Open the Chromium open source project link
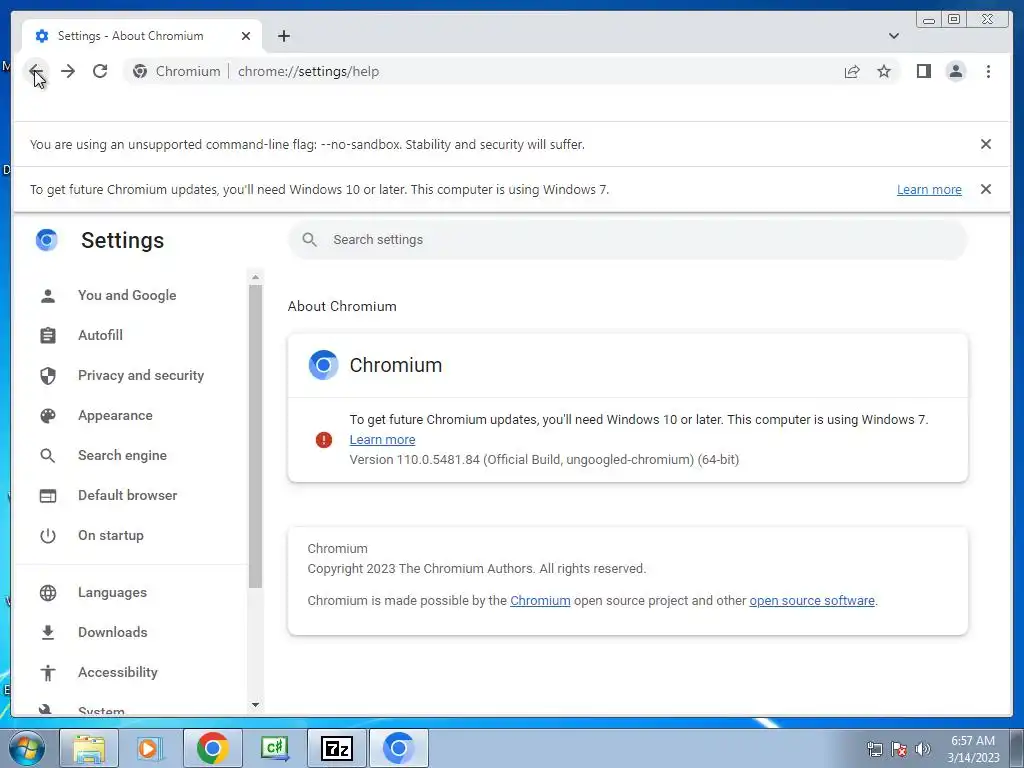This screenshot has height=768, width=1024. pyautogui.click(x=540, y=600)
